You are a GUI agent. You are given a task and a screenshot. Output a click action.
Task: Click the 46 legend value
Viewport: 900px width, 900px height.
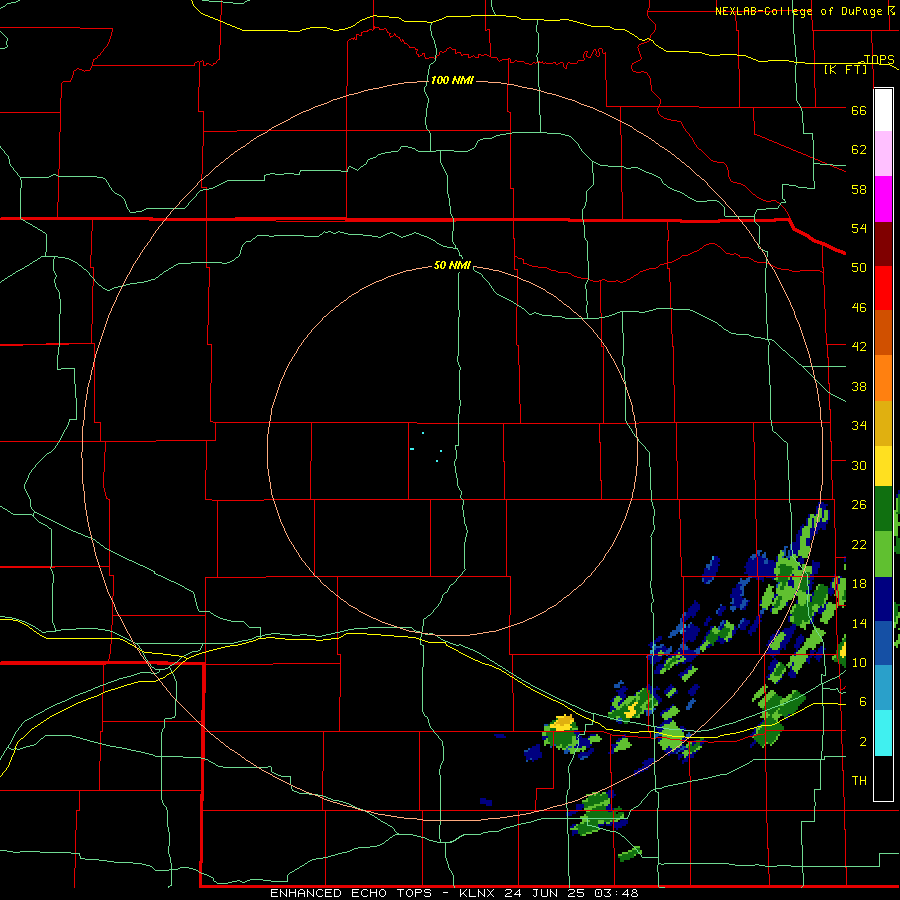(x=859, y=308)
